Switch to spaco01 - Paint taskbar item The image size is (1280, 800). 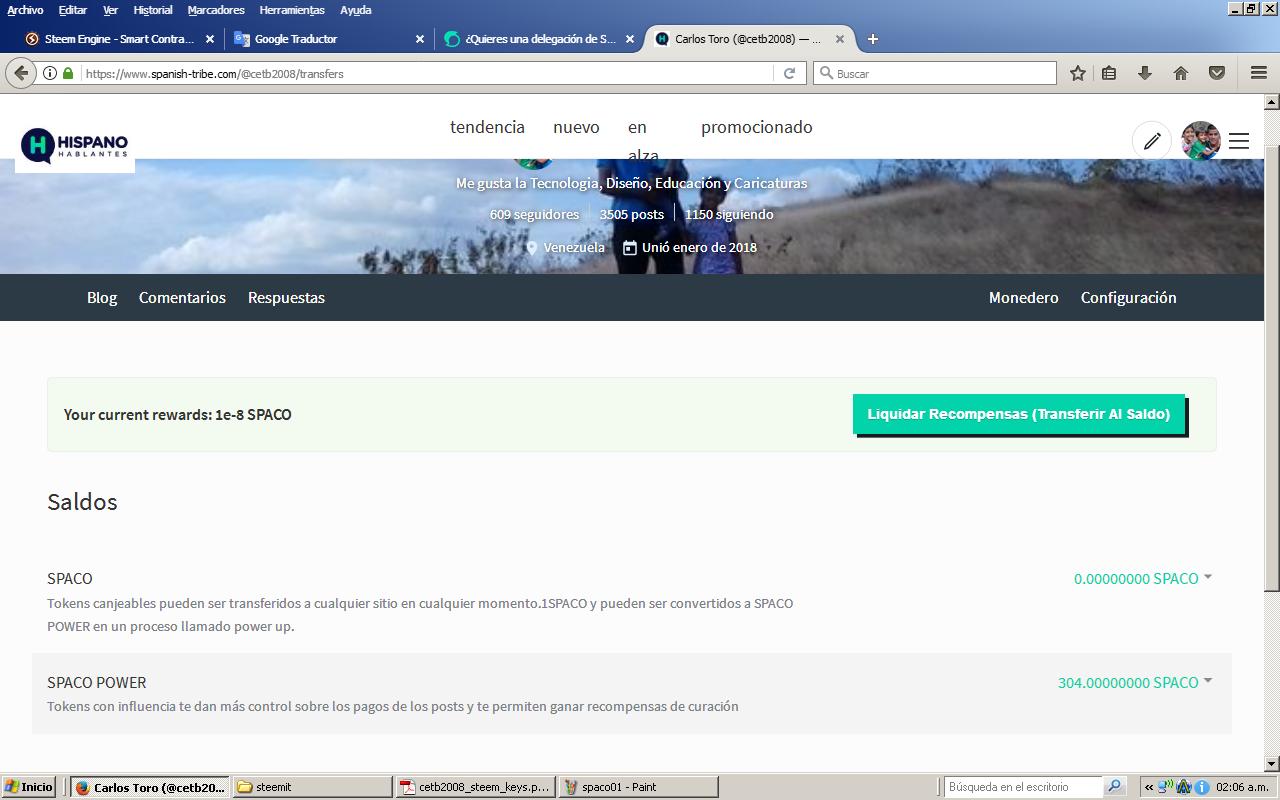[x=638, y=787]
